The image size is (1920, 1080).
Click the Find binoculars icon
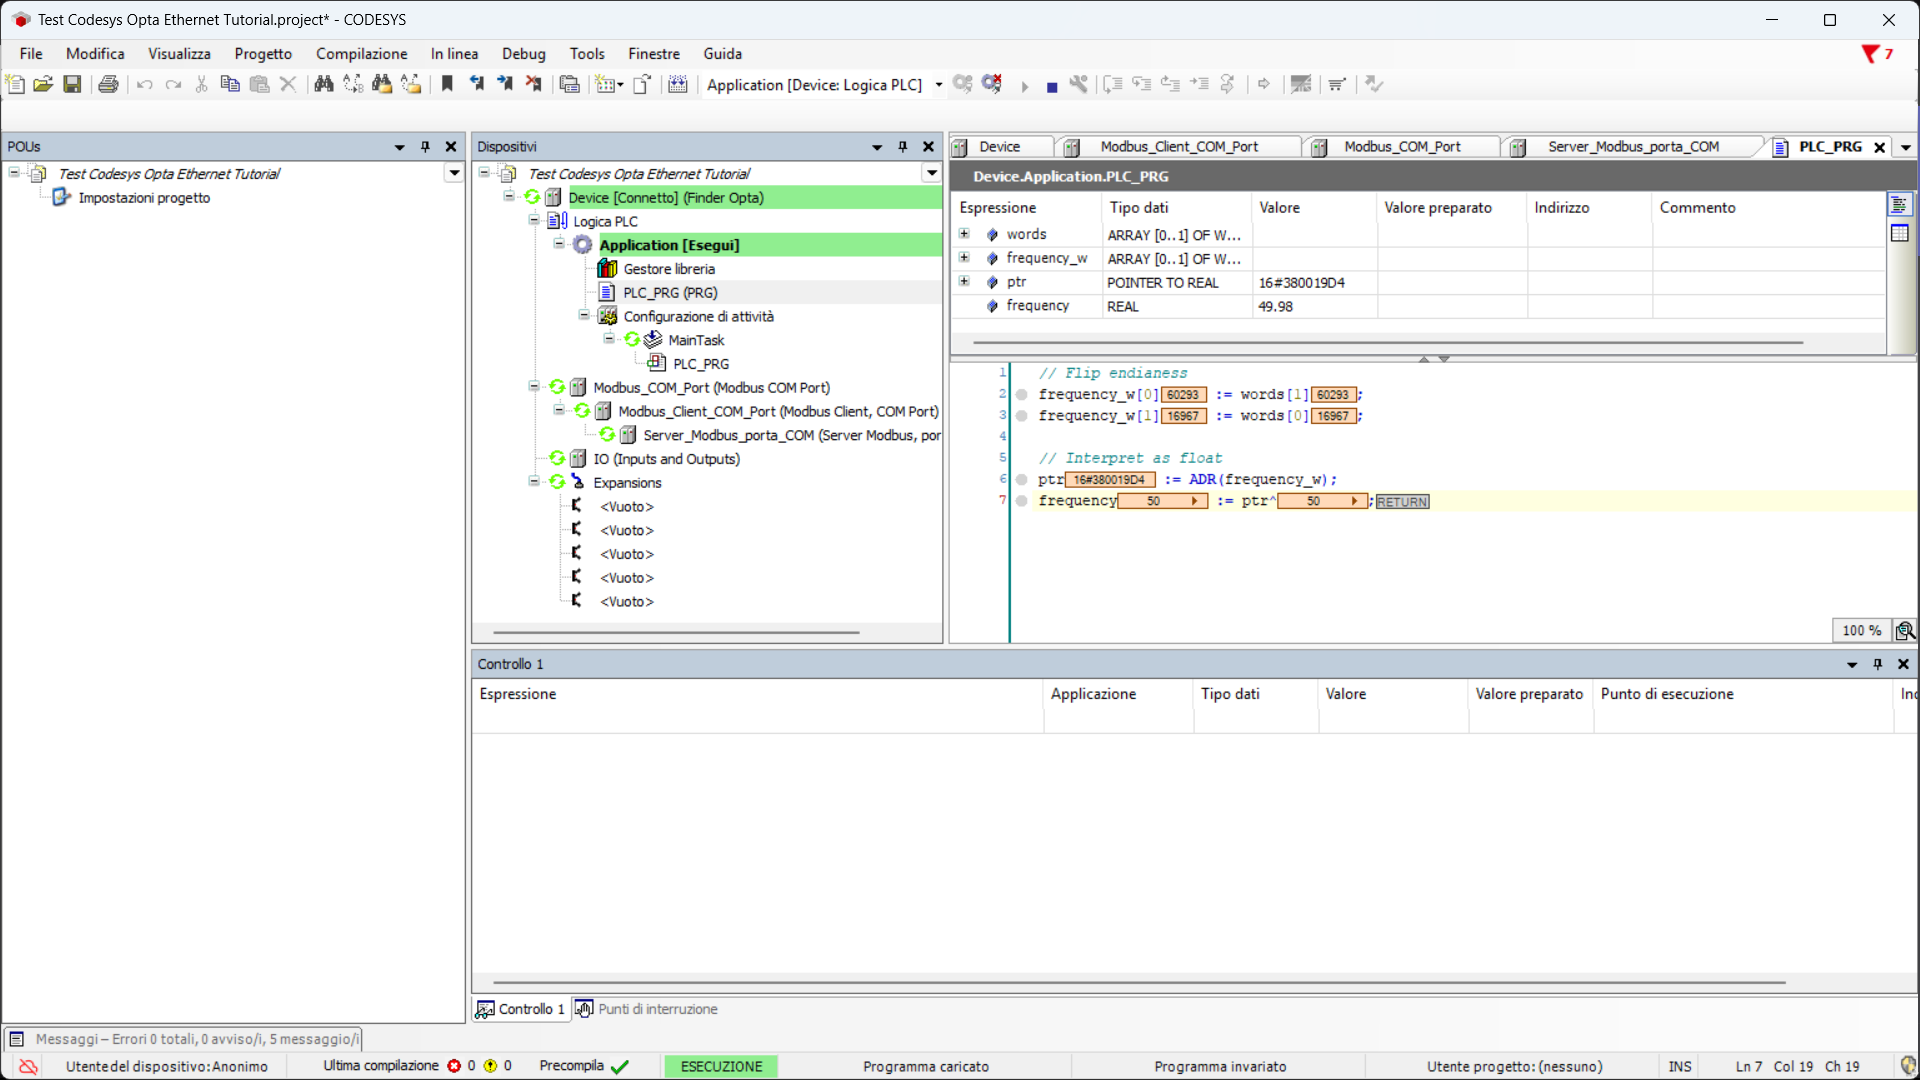[323, 84]
